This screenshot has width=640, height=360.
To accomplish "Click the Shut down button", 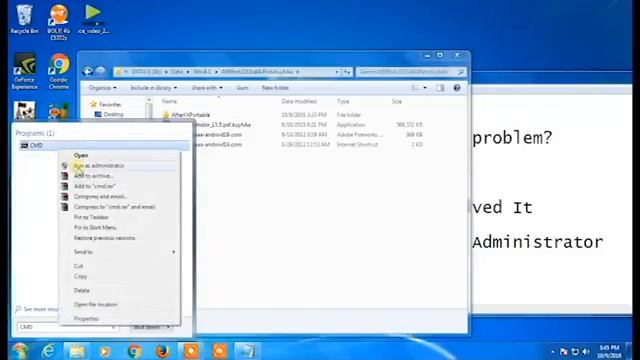I will coord(147,327).
